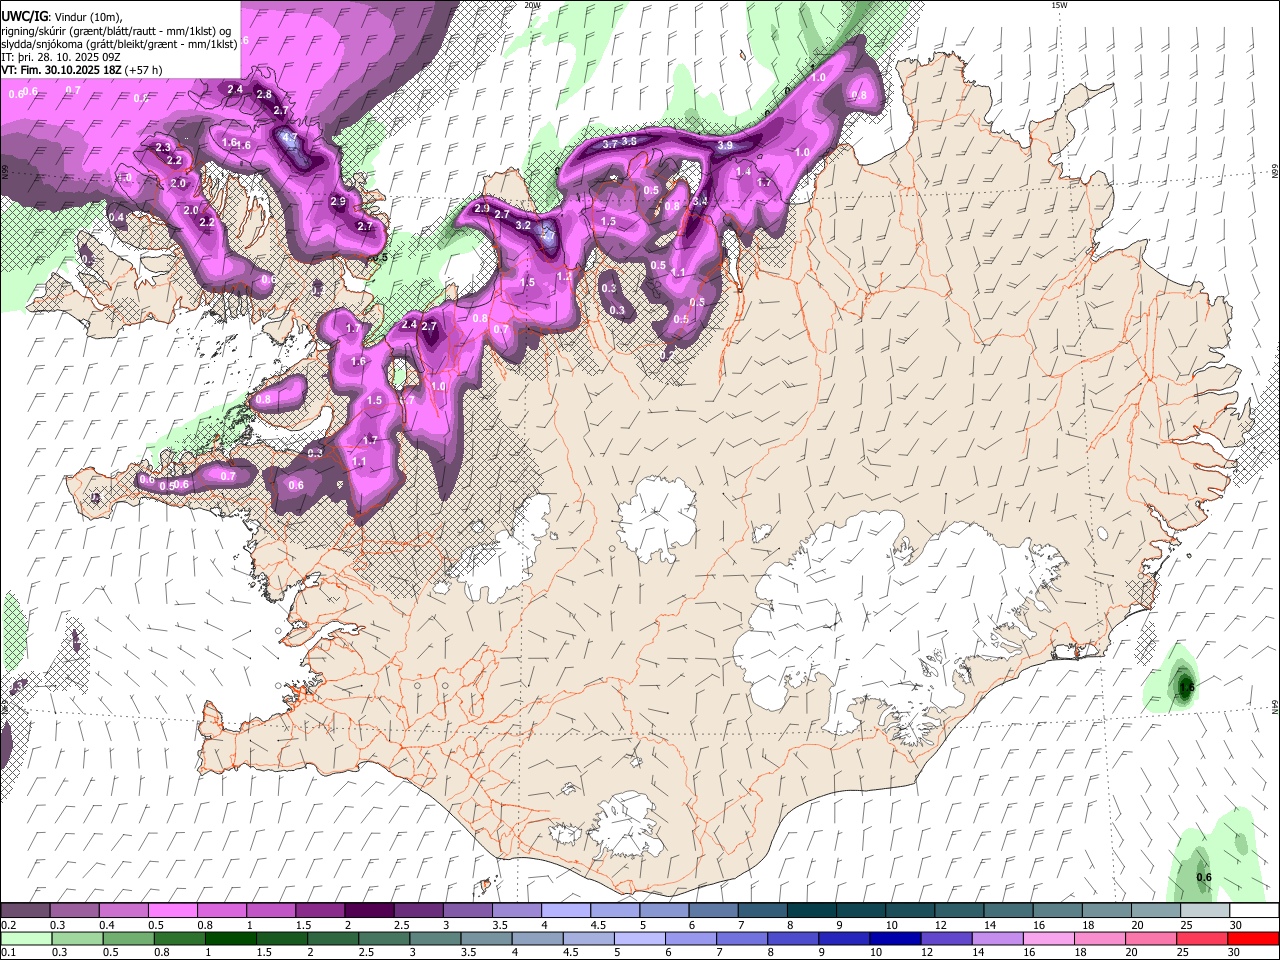
Task: Click the '20W' longitude label at top
Action: [x=532, y=5]
